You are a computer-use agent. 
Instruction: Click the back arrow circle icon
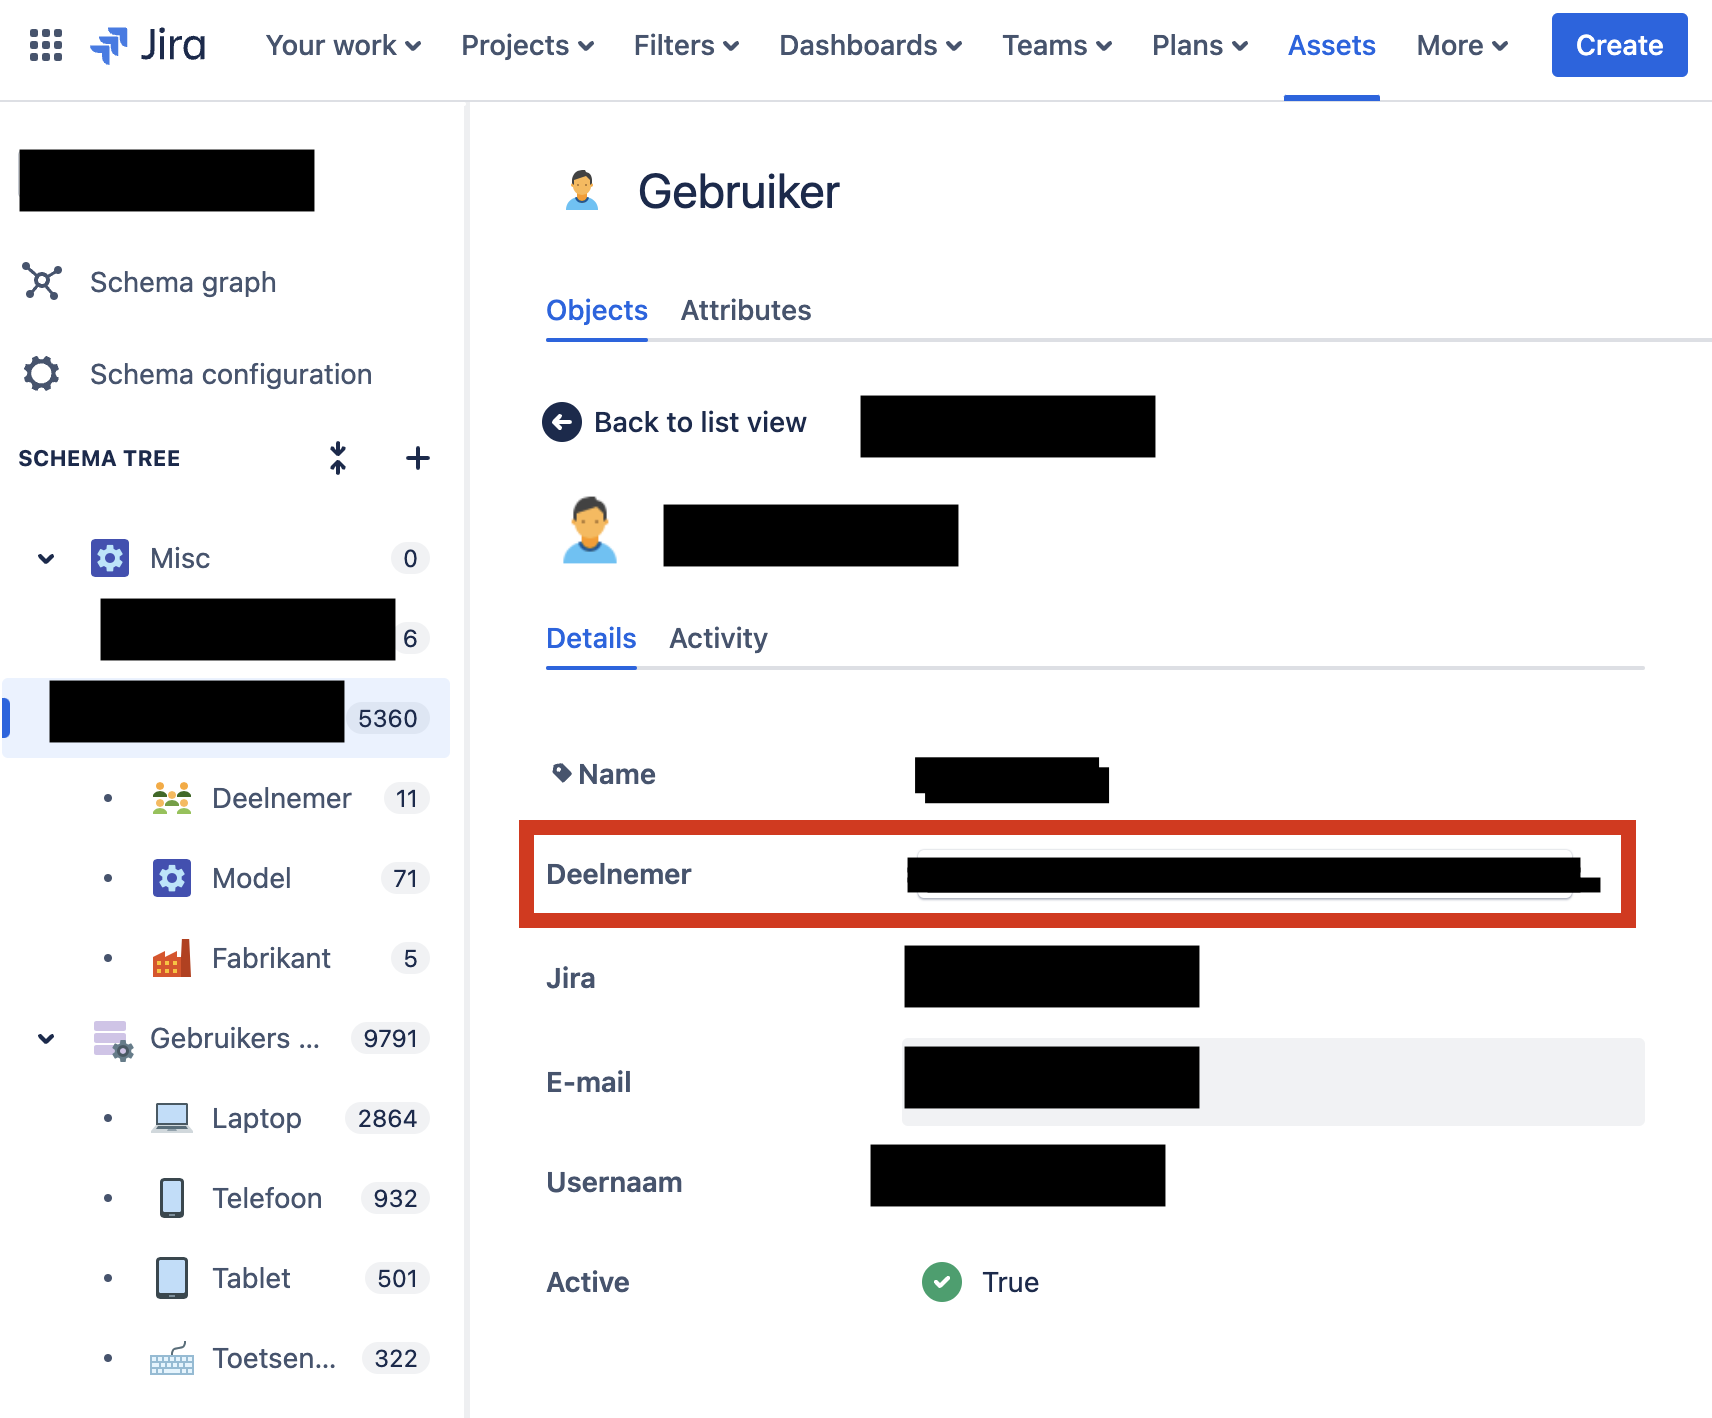pos(562,422)
